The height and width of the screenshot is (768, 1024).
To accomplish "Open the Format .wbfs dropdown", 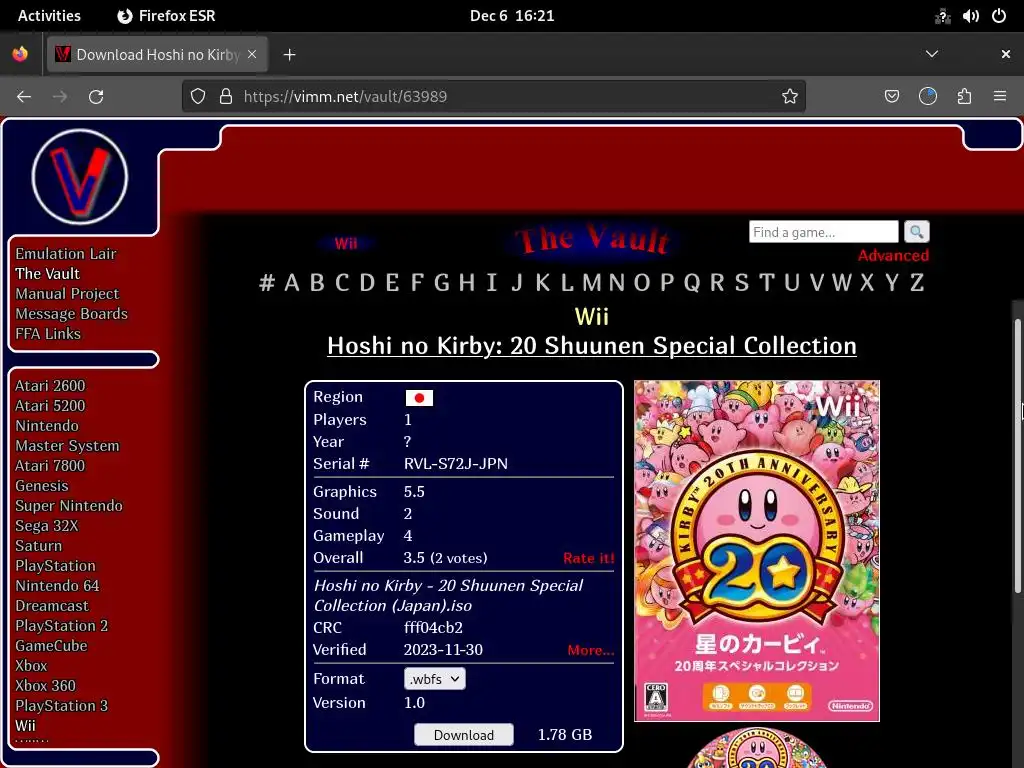I will [x=434, y=679].
